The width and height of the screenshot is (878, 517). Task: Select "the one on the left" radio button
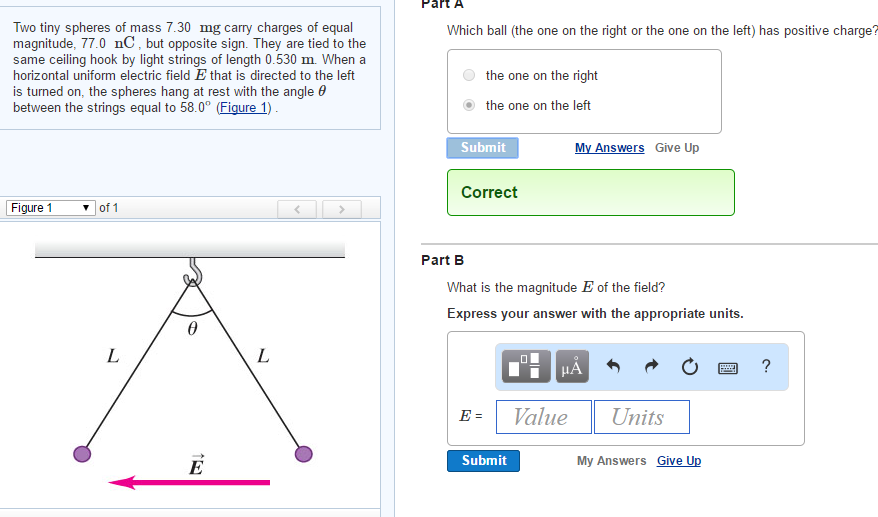(469, 105)
